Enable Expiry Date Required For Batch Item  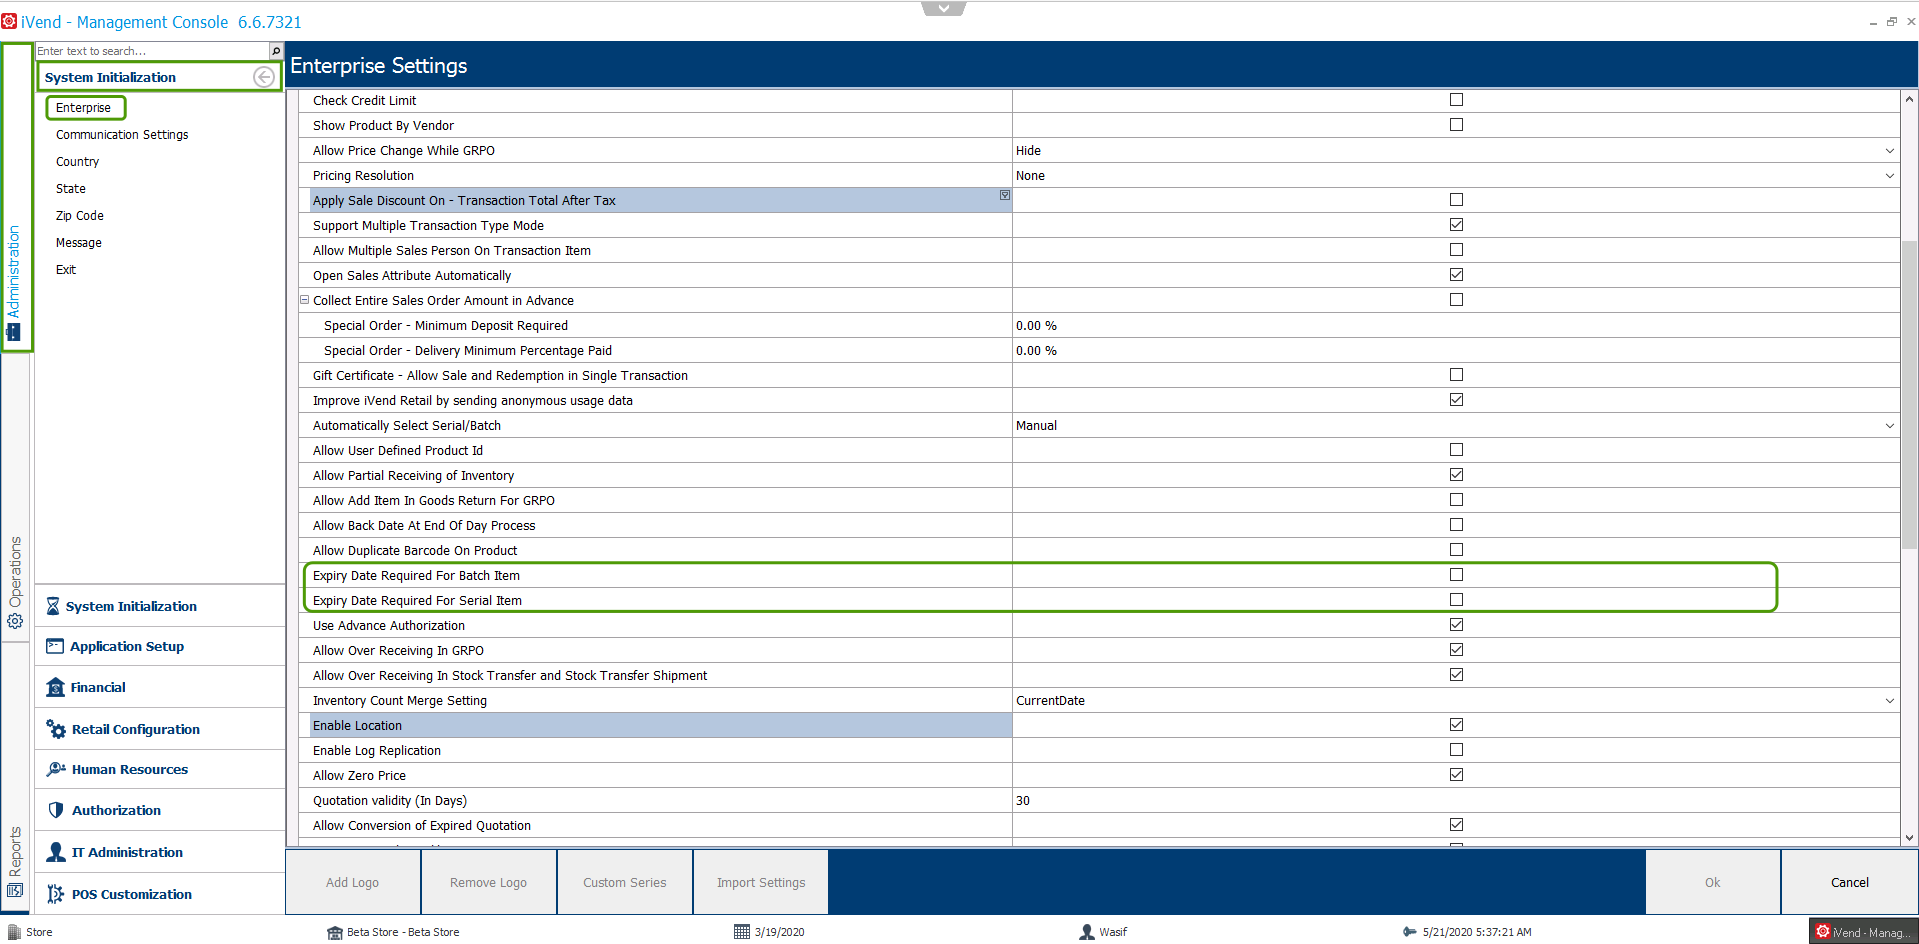(x=1456, y=575)
